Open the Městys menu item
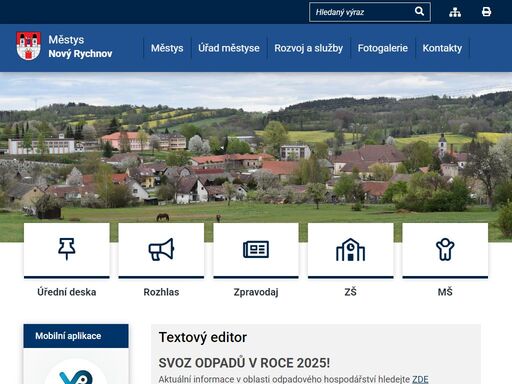This screenshot has height=384, width=512. (x=167, y=48)
